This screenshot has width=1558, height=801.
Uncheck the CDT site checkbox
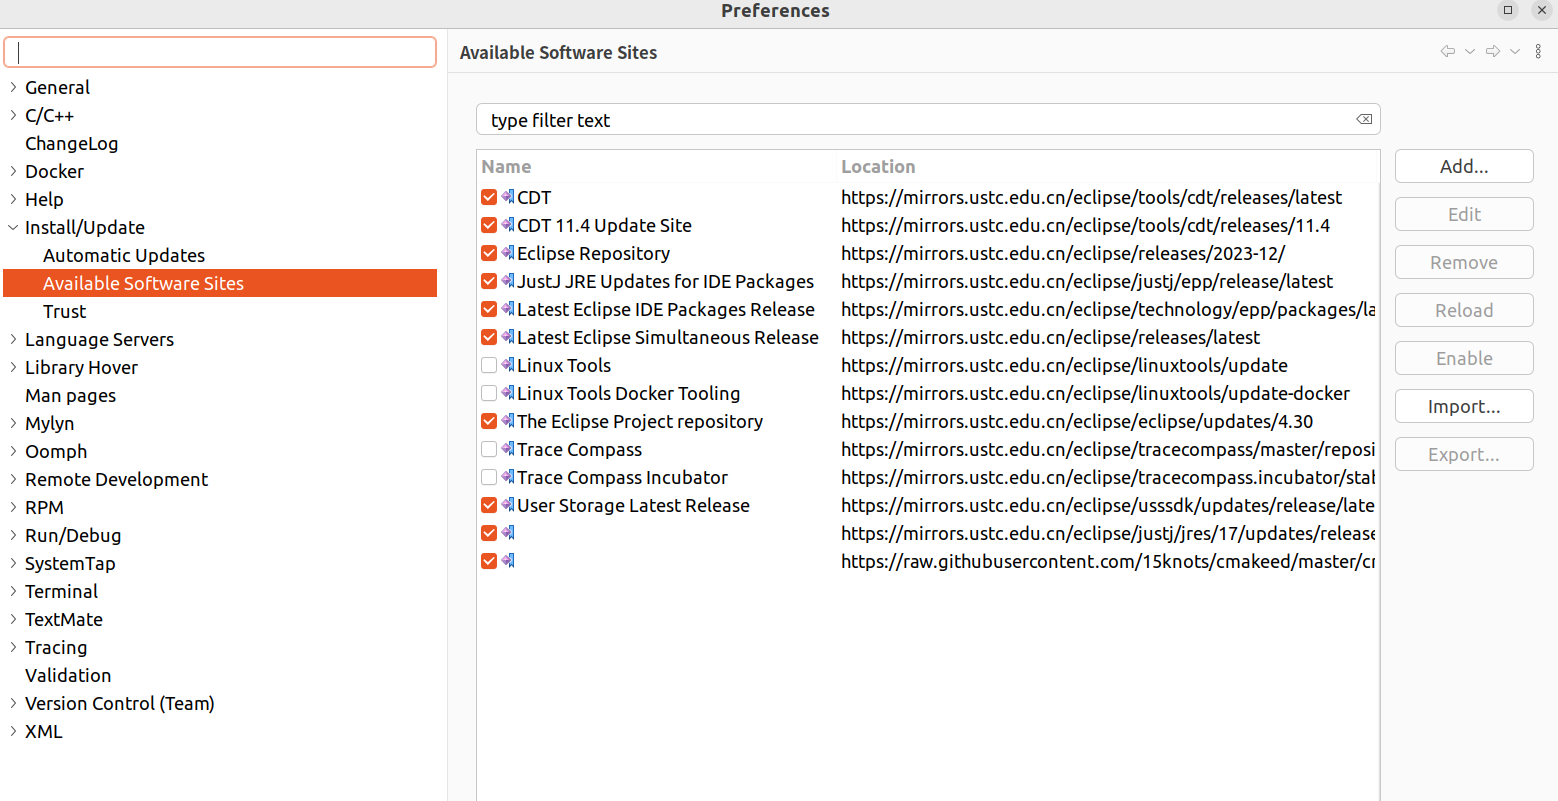[489, 197]
